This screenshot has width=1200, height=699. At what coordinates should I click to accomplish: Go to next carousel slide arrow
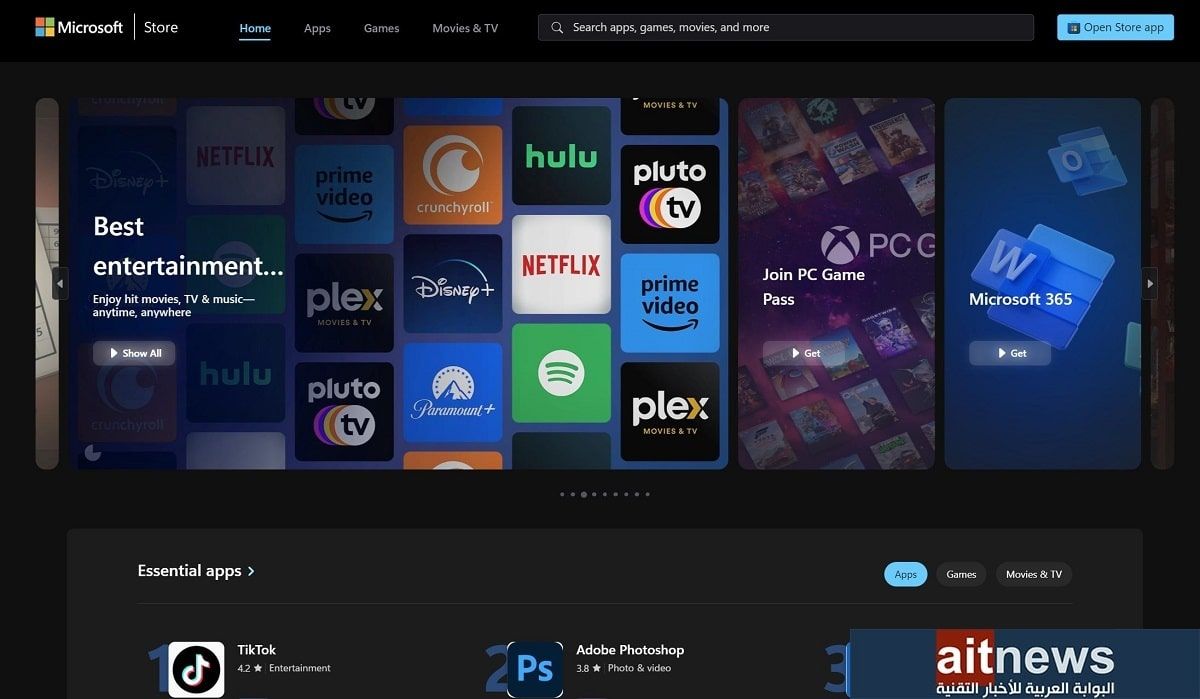(x=1150, y=284)
